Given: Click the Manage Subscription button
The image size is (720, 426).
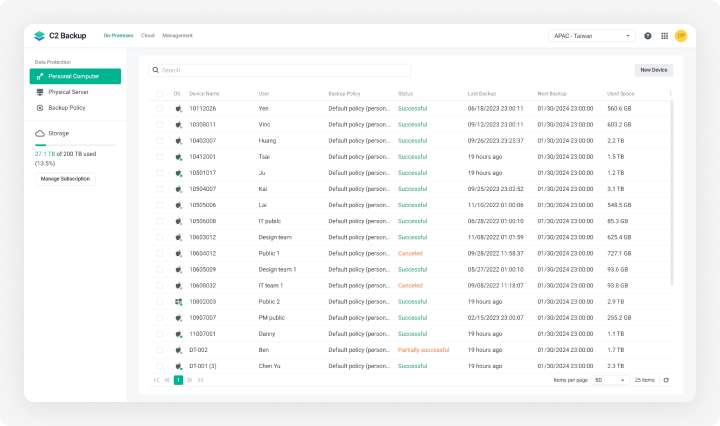Looking at the screenshot, I should (x=65, y=179).
